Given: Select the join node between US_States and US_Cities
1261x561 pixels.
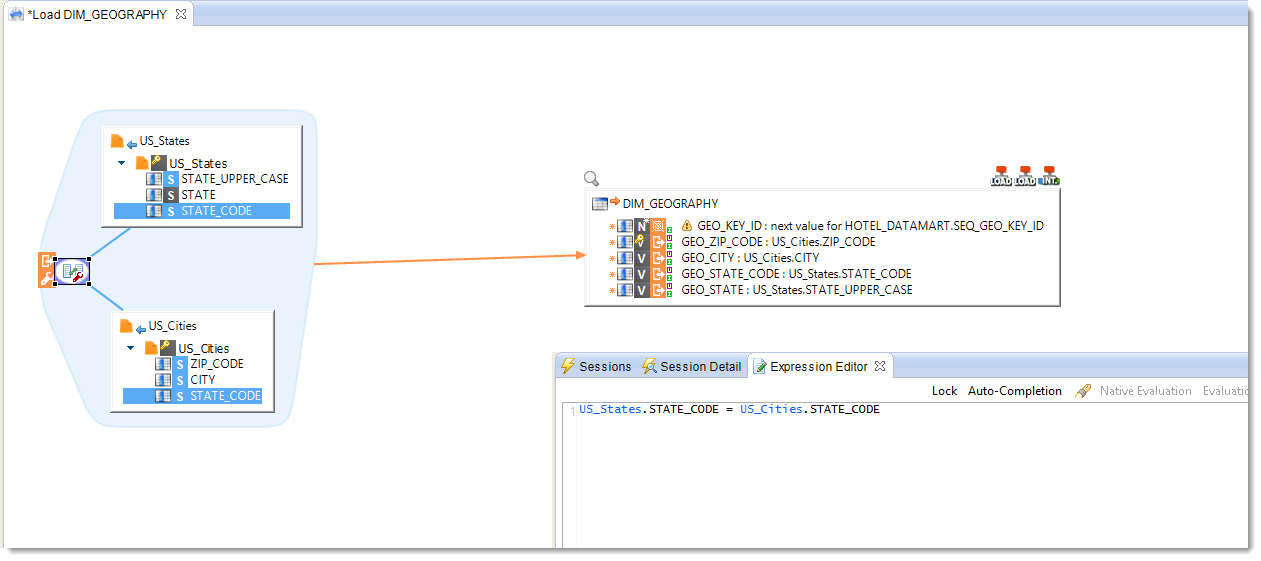Looking at the screenshot, I should tap(72, 271).
